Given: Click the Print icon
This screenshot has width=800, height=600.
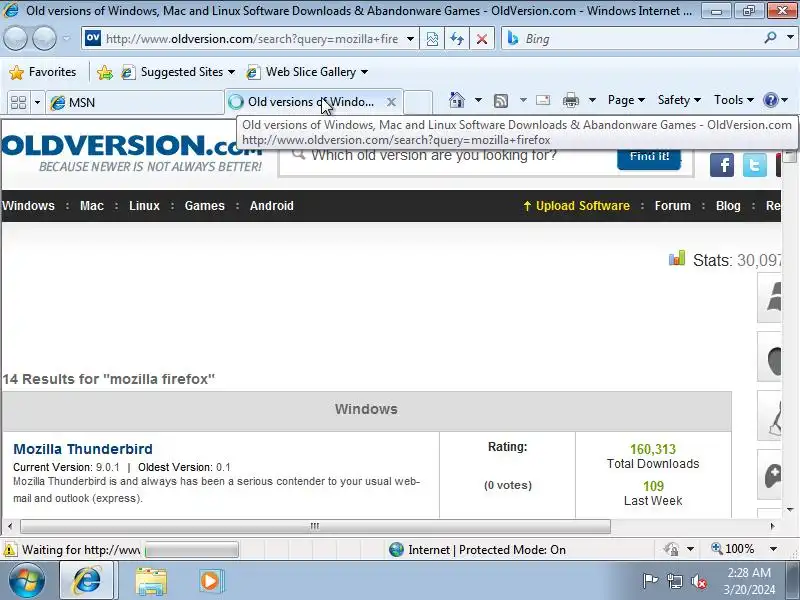Looking at the screenshot, I should (x=571, y=101).
